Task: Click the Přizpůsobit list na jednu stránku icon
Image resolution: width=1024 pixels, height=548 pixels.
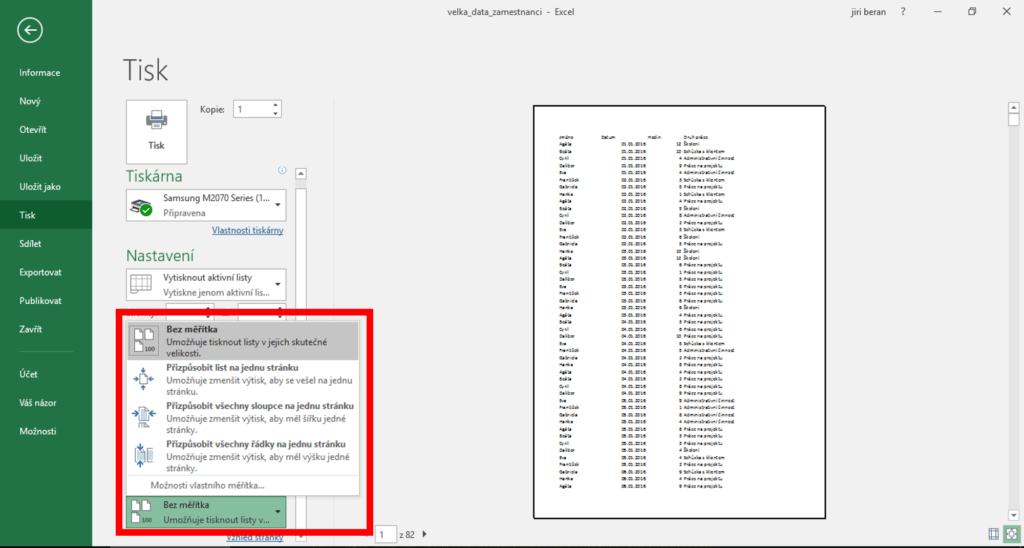Action: (143, 380)
